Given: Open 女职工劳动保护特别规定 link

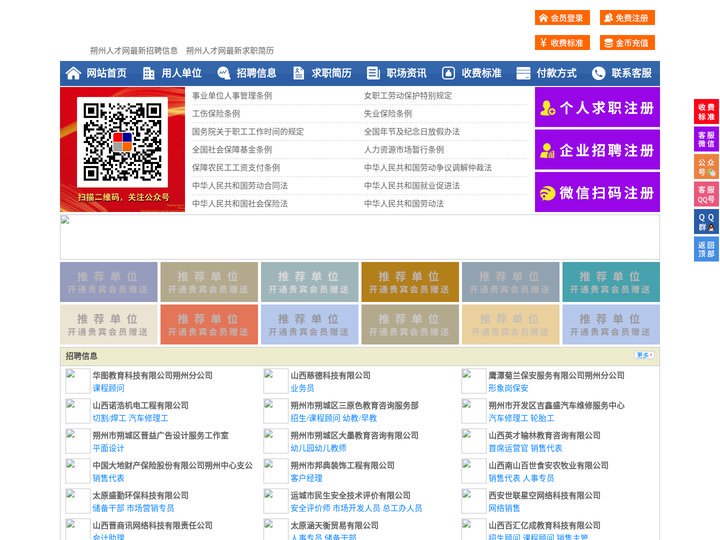Looking at the screenshot, I should (408, 96).
